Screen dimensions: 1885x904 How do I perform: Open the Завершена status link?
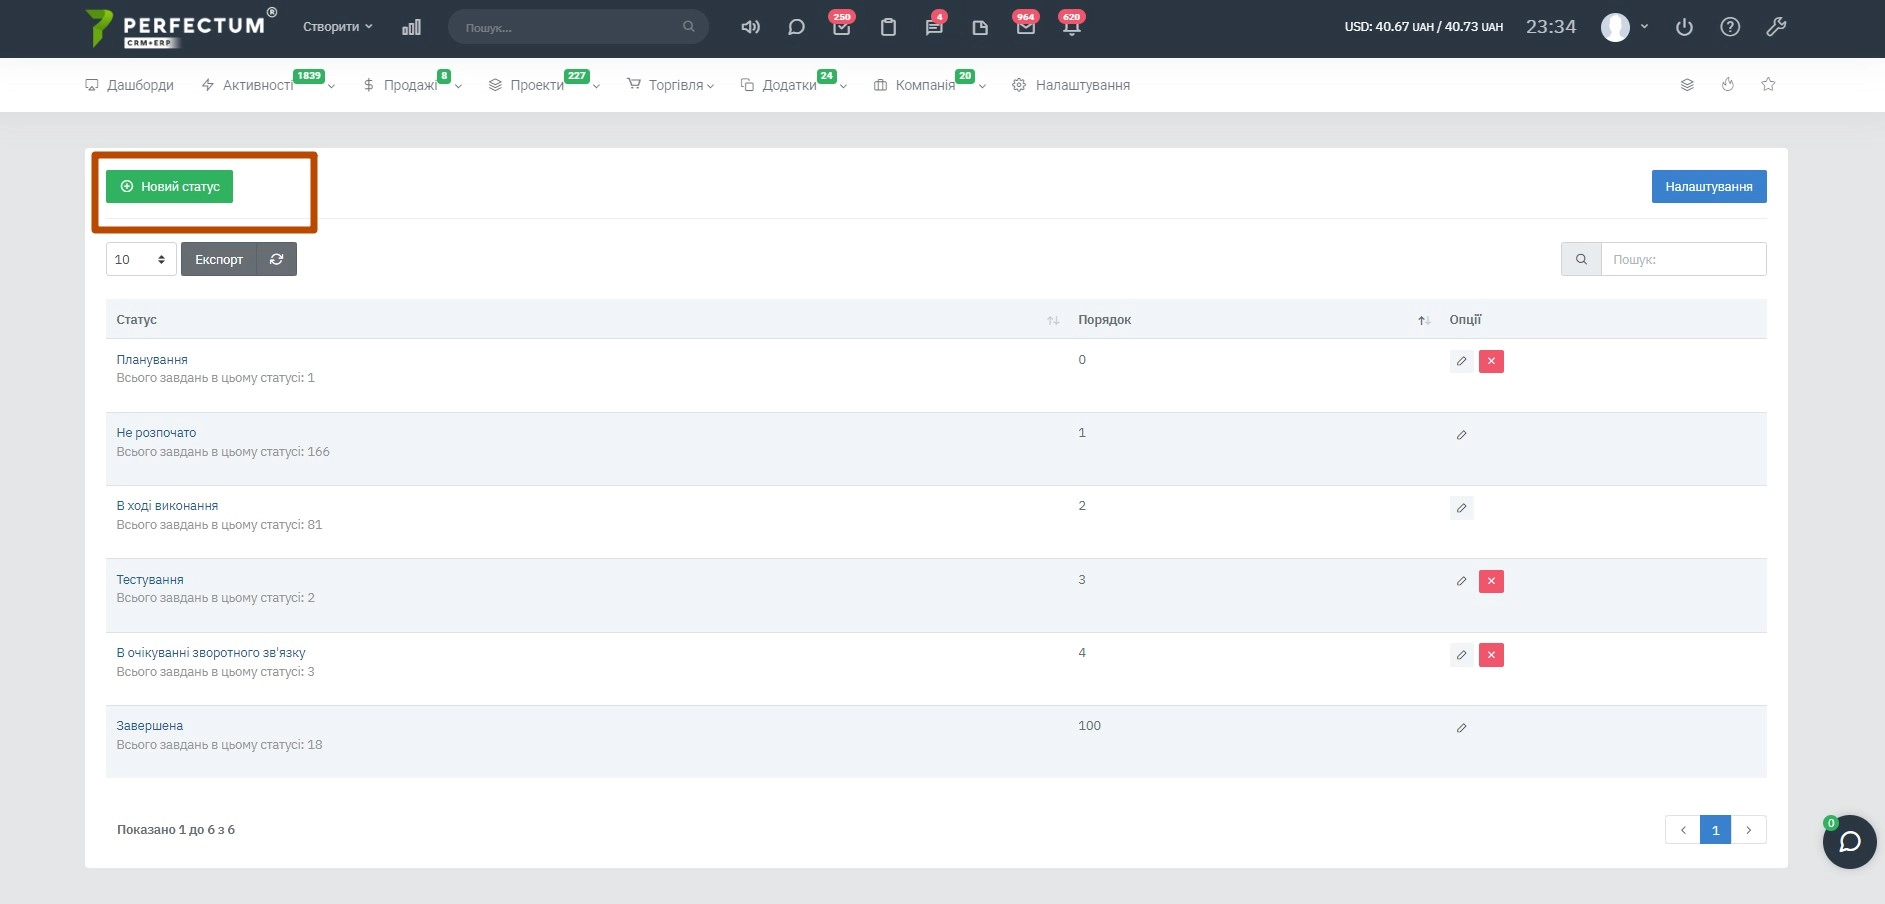click(x=150, y=726)
